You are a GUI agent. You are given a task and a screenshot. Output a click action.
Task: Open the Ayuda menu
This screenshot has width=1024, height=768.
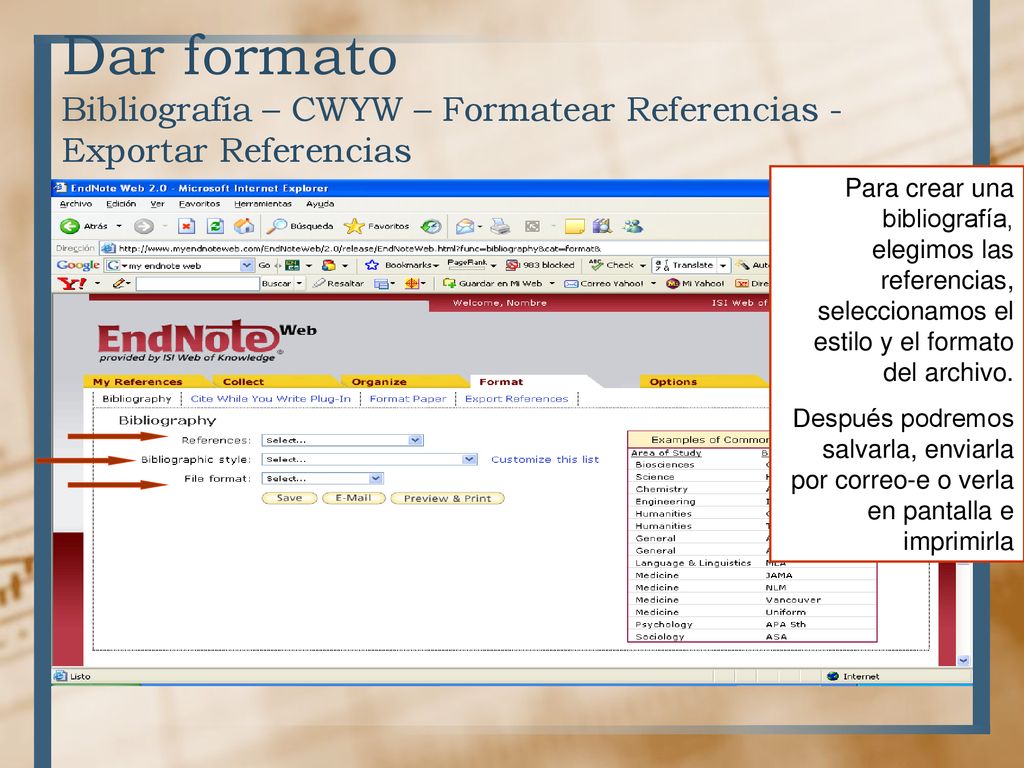click(x=320, y=204)
